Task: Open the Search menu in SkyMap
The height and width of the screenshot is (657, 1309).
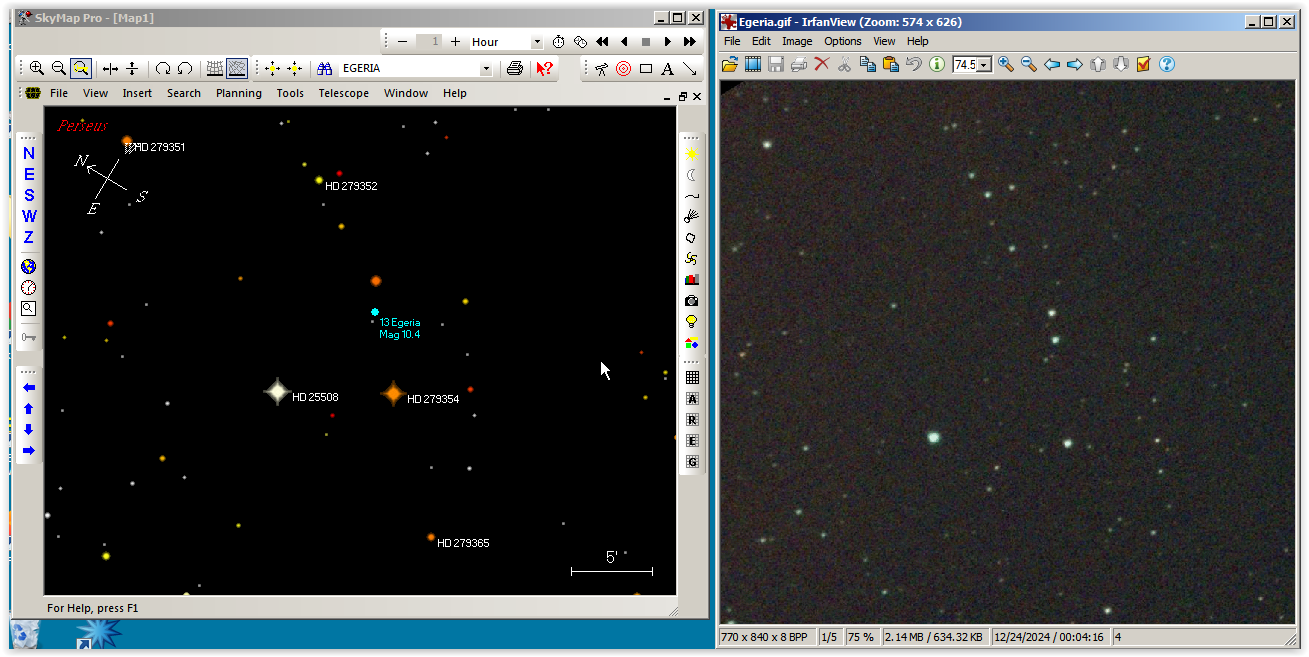Action: coord(184,93)
